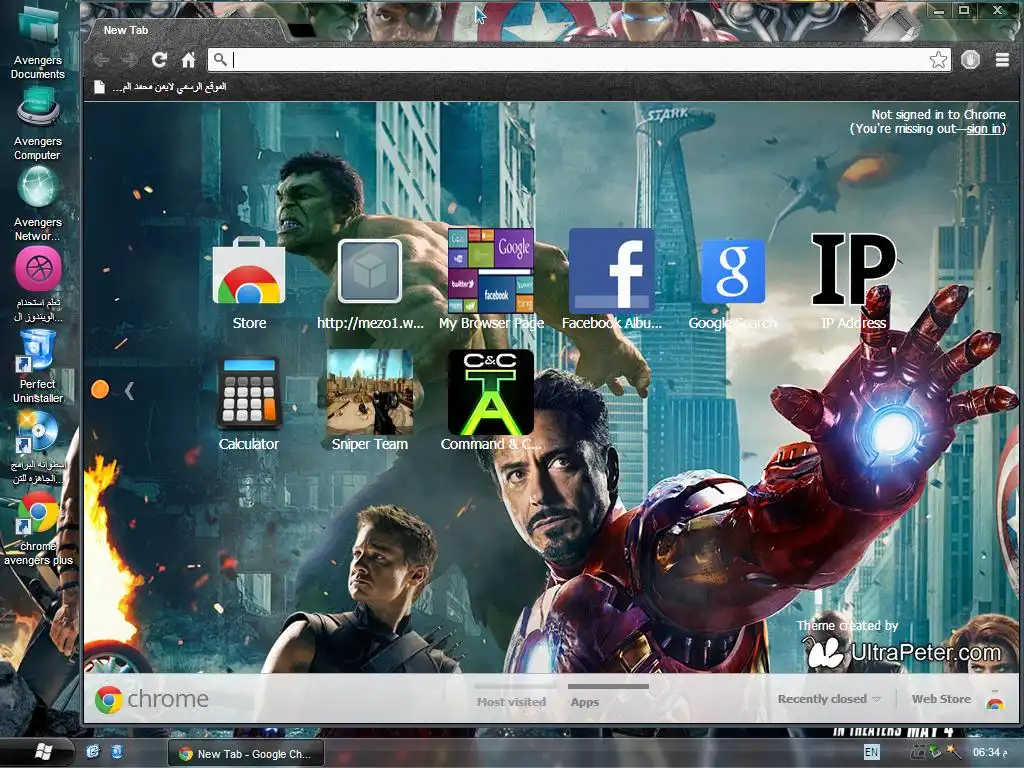Click the sign in link
Image resolution: width=1024 pixels, height=768 pixels.
click(x=984, y=129)
